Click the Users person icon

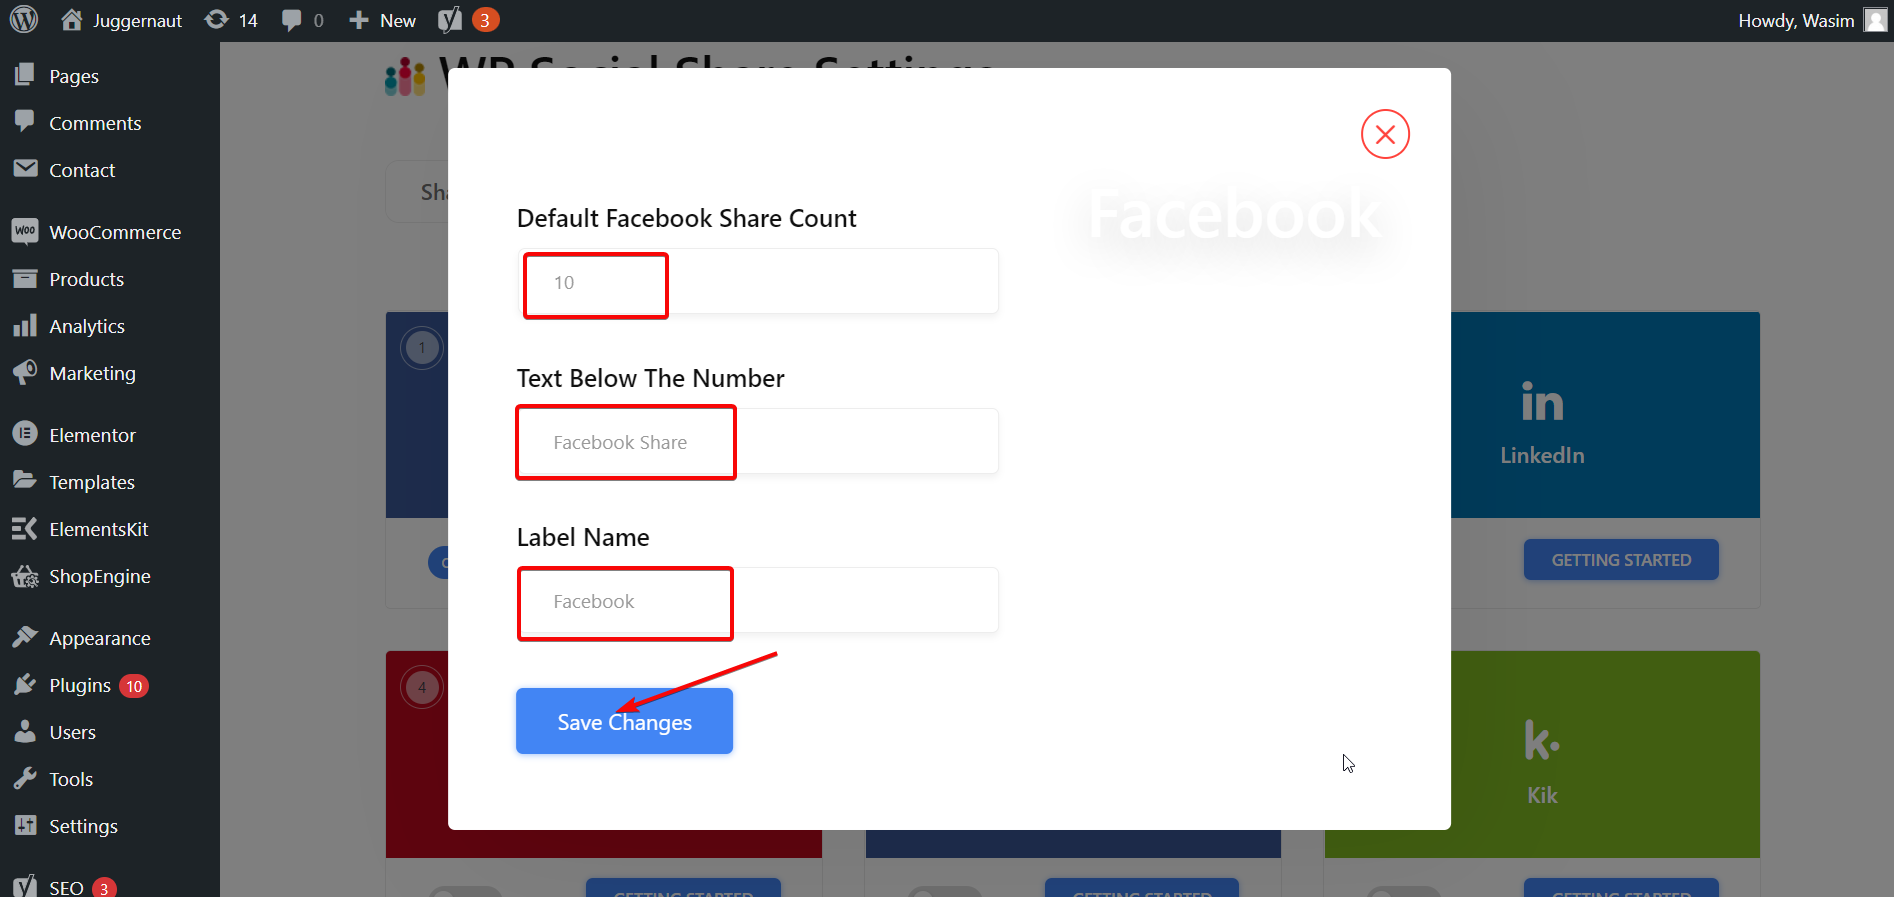point(25,731)
